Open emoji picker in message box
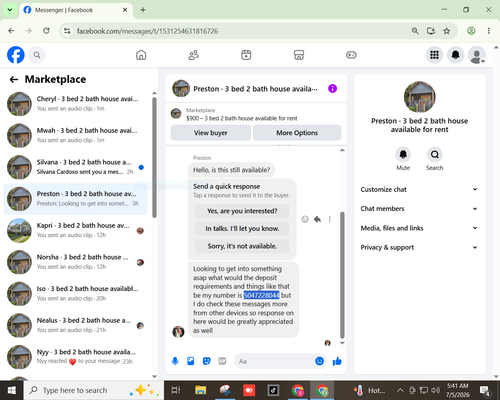 tap(319, 361)
